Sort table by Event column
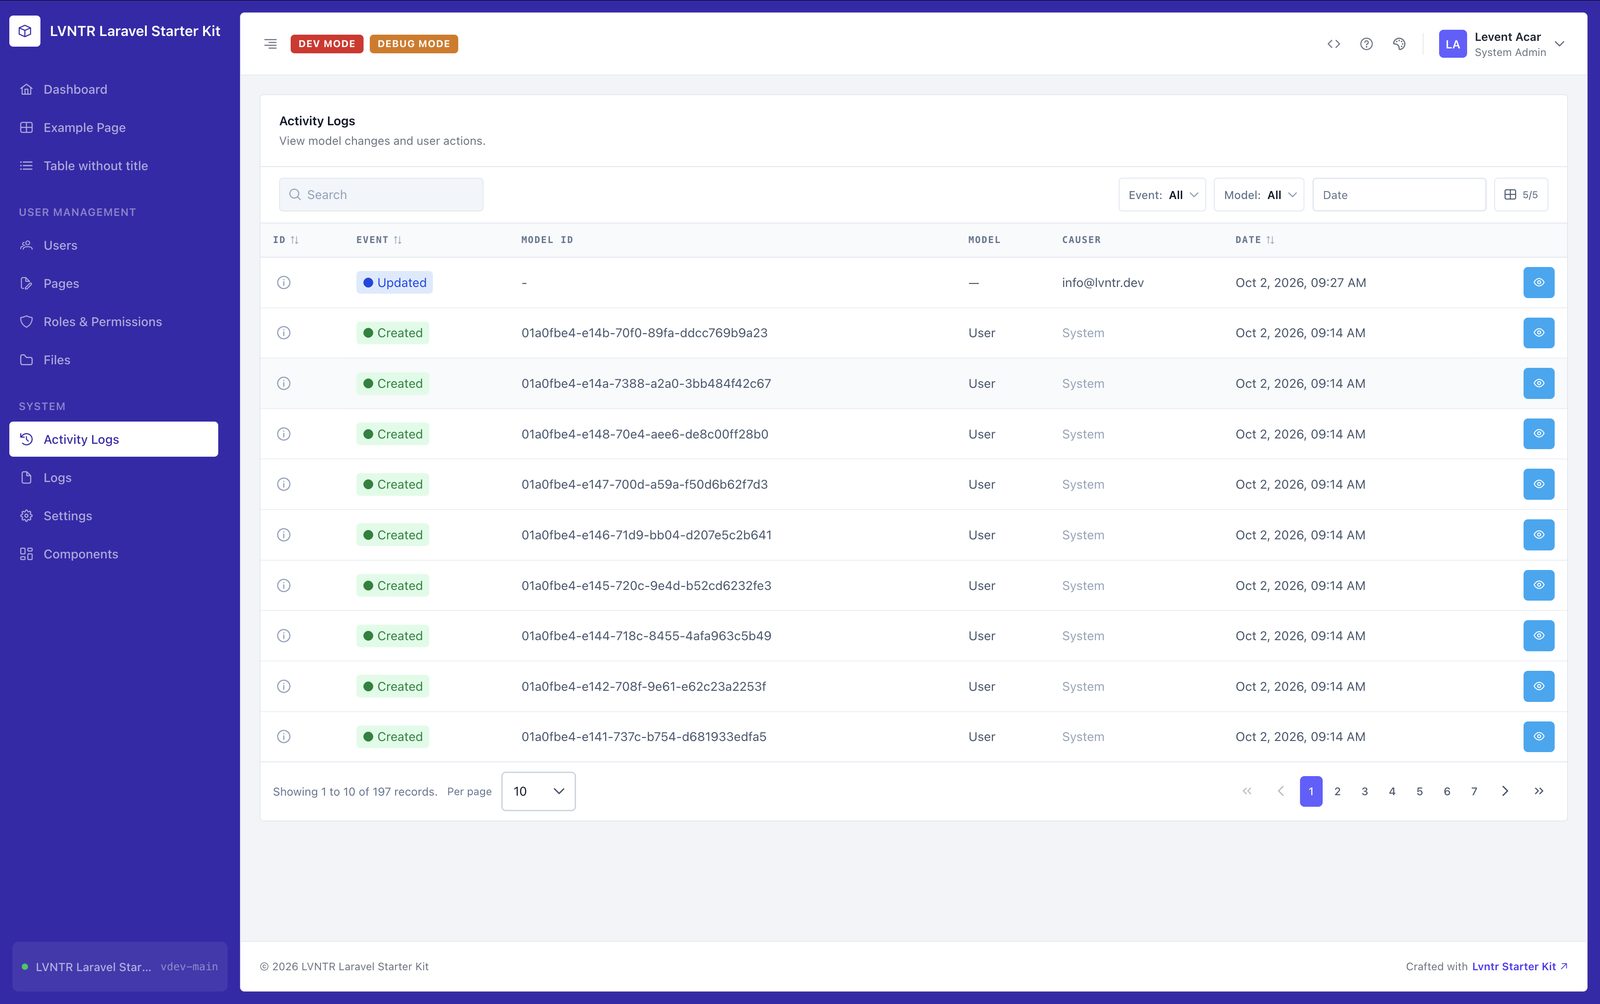This screenshot has width=1600, height=1004. click(x=379, y=240)
